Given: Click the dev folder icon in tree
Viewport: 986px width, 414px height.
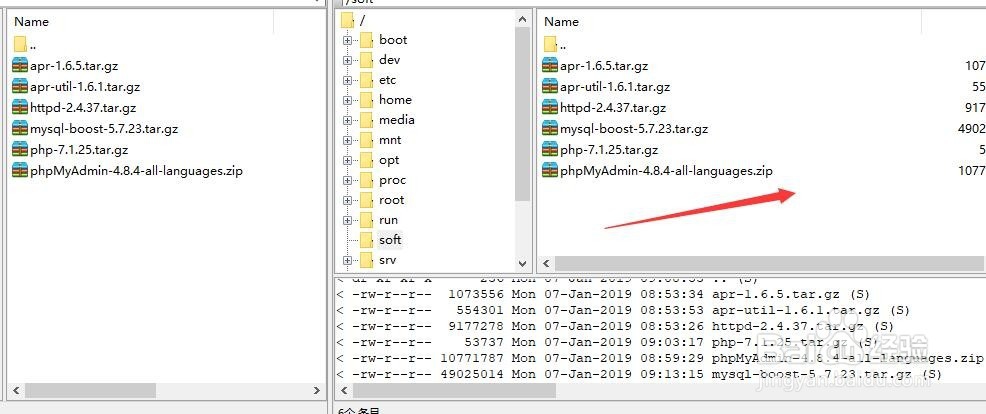Looking at the screenshot, I should pyautogui.click(x=367, y=60).
